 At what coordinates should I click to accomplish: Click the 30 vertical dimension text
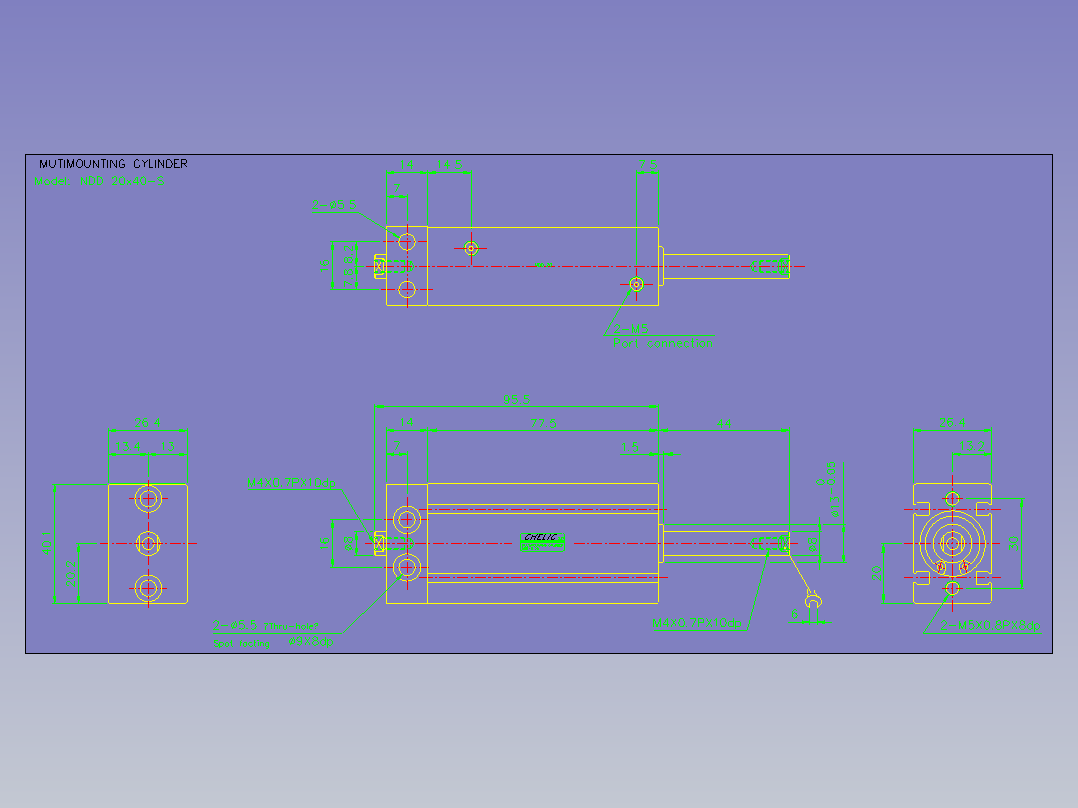[1013, 543]
